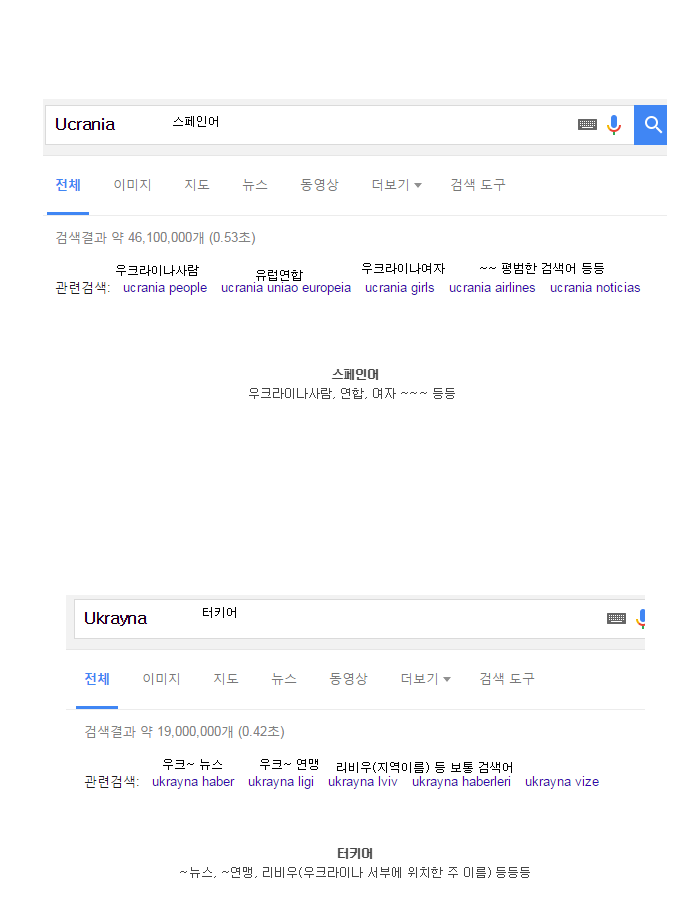Screen dimensions: 700x912
Task: Click annotation 우크~ 연맹 above ukrayna ligi
Action: [289, 765]
